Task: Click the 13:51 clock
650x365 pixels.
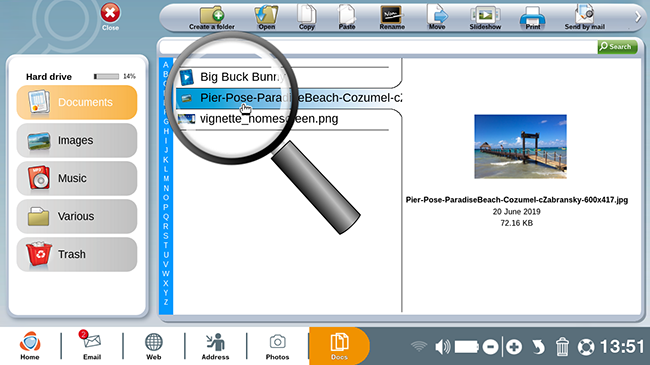Action: click(622, 346)
